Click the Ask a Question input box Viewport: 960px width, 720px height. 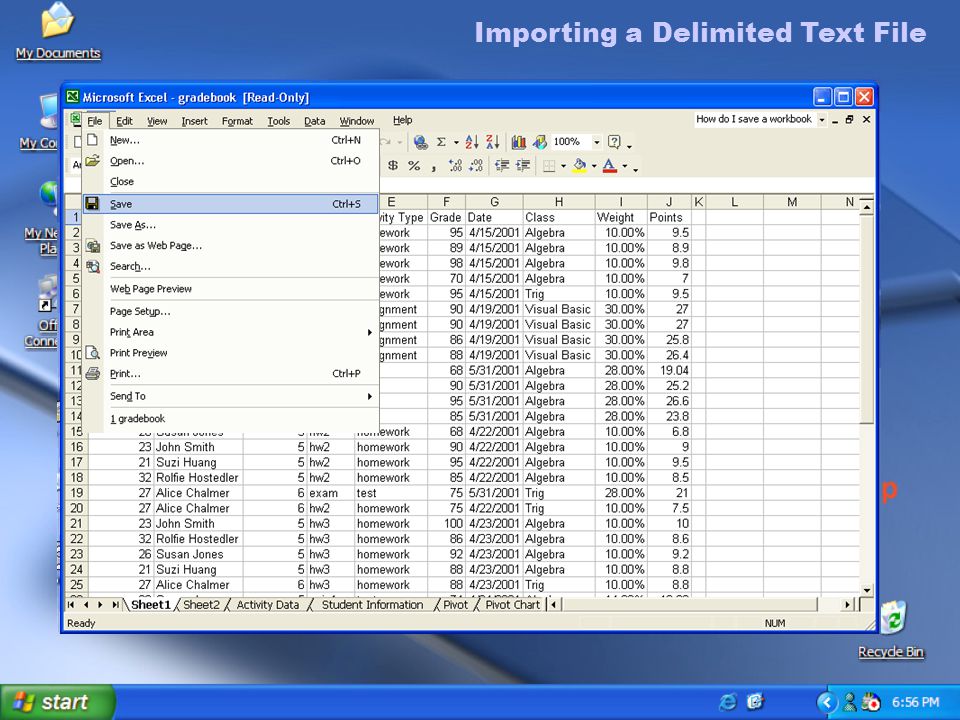coord(754,119)
